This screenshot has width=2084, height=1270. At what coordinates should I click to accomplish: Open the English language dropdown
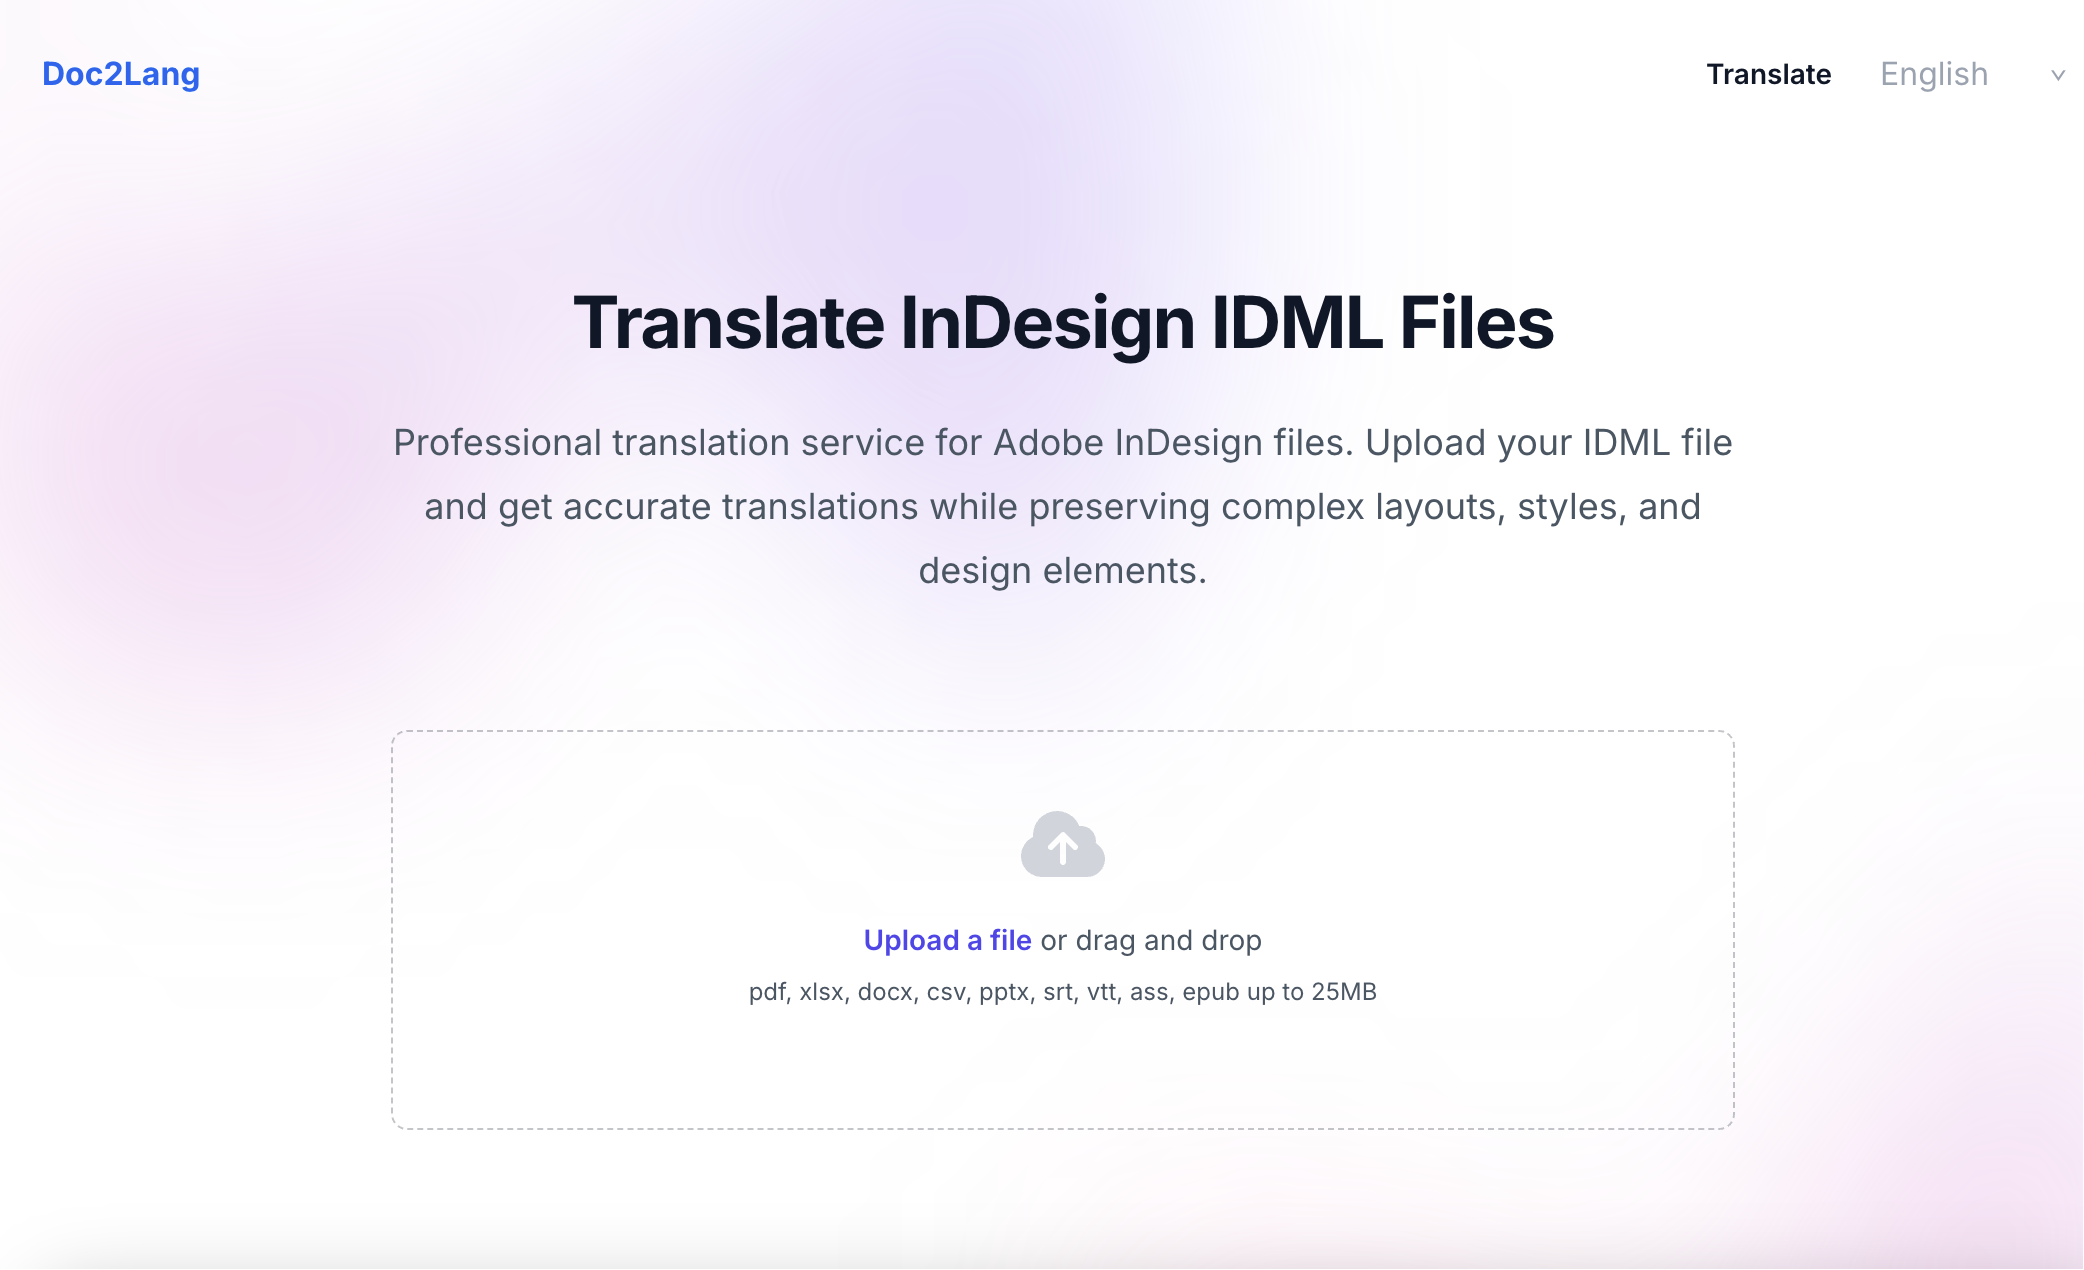1971,74
